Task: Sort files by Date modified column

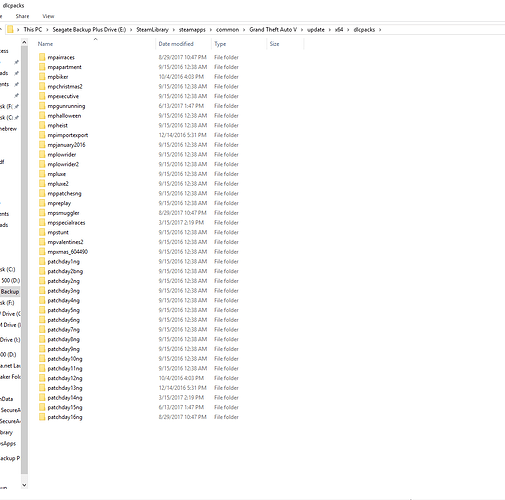Action: click(x=176, y=44)
